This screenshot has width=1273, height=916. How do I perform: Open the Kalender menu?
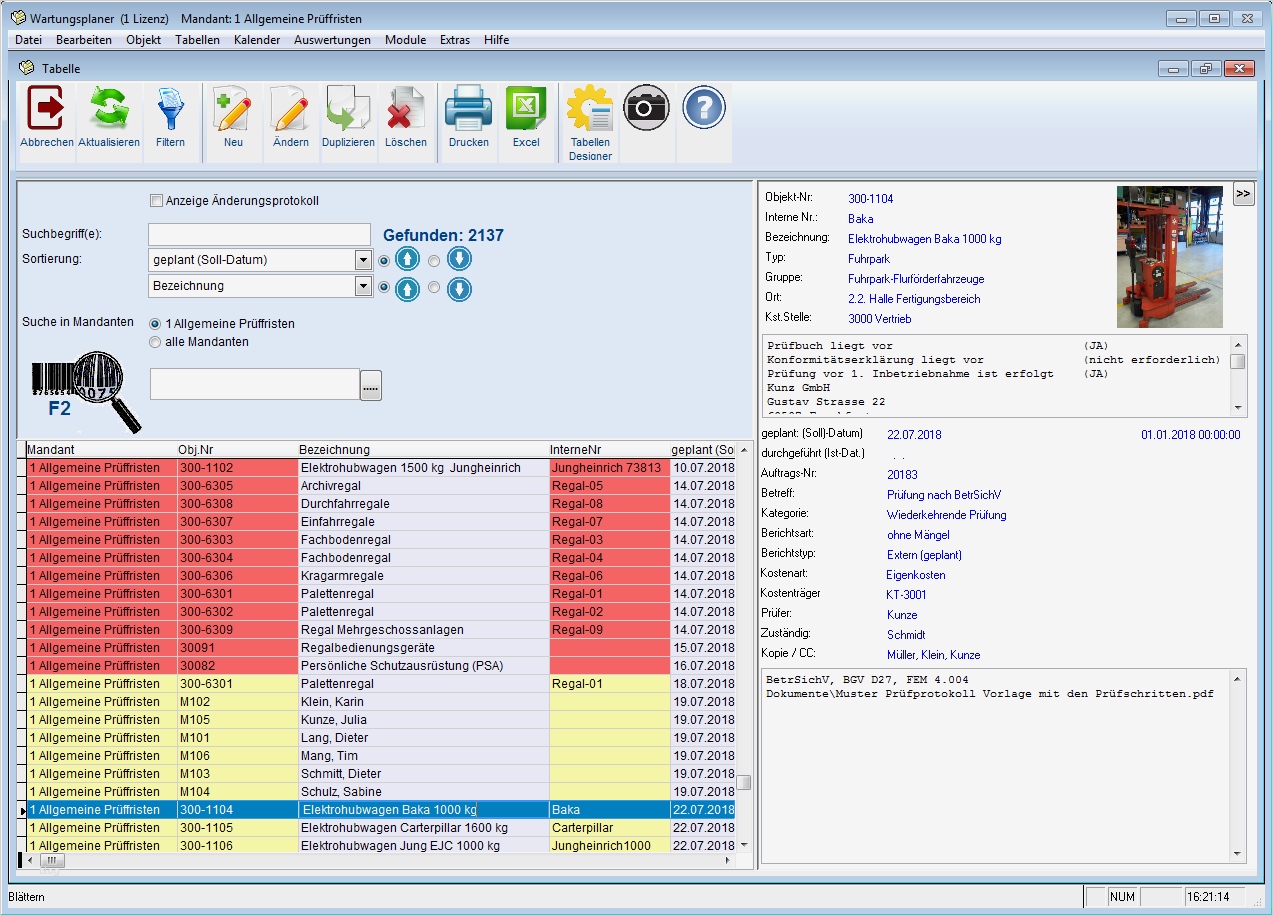[x=257, y=40]
